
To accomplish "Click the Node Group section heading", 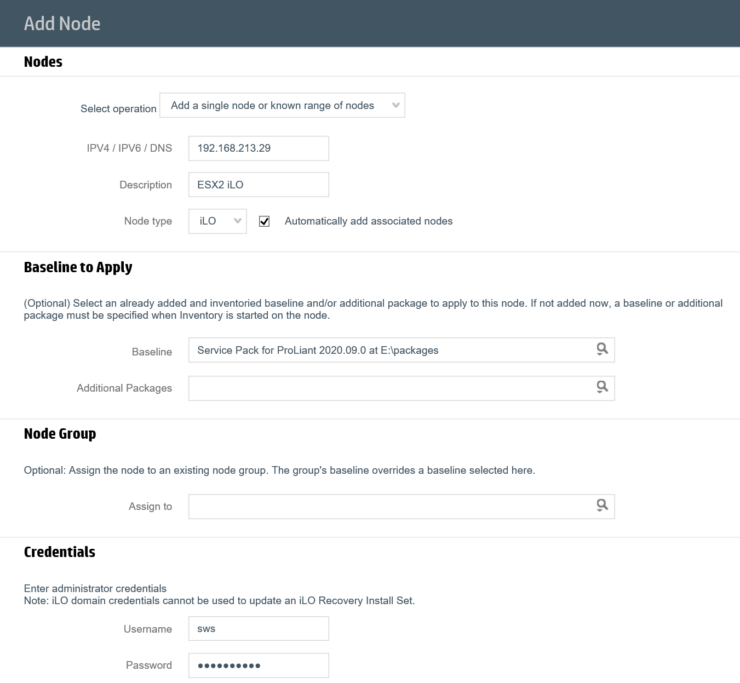I will coord(60,434).
